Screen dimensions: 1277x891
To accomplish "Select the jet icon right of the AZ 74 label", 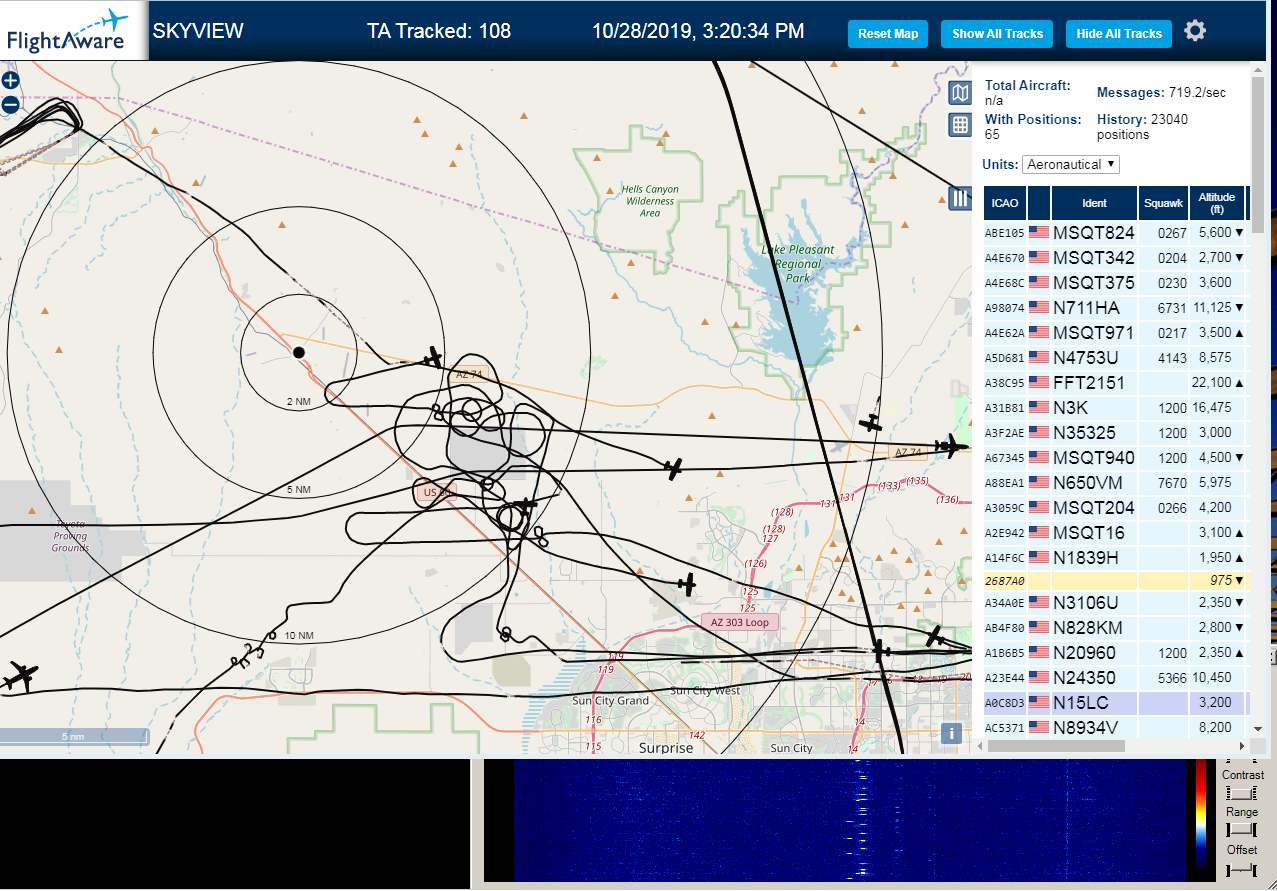I will click(952, 446).
